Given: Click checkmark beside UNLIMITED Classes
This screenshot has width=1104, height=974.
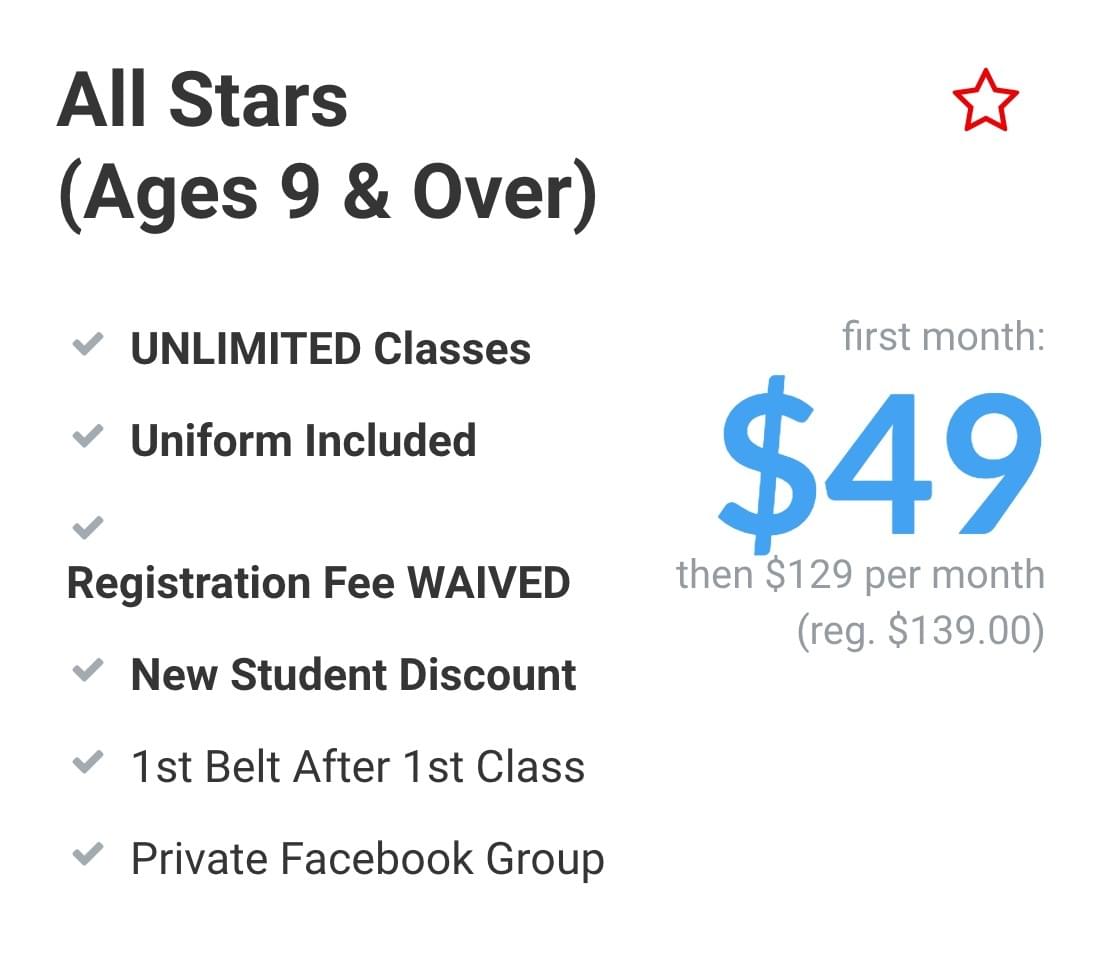Looking at the screenshot, I should coord(88,344).
